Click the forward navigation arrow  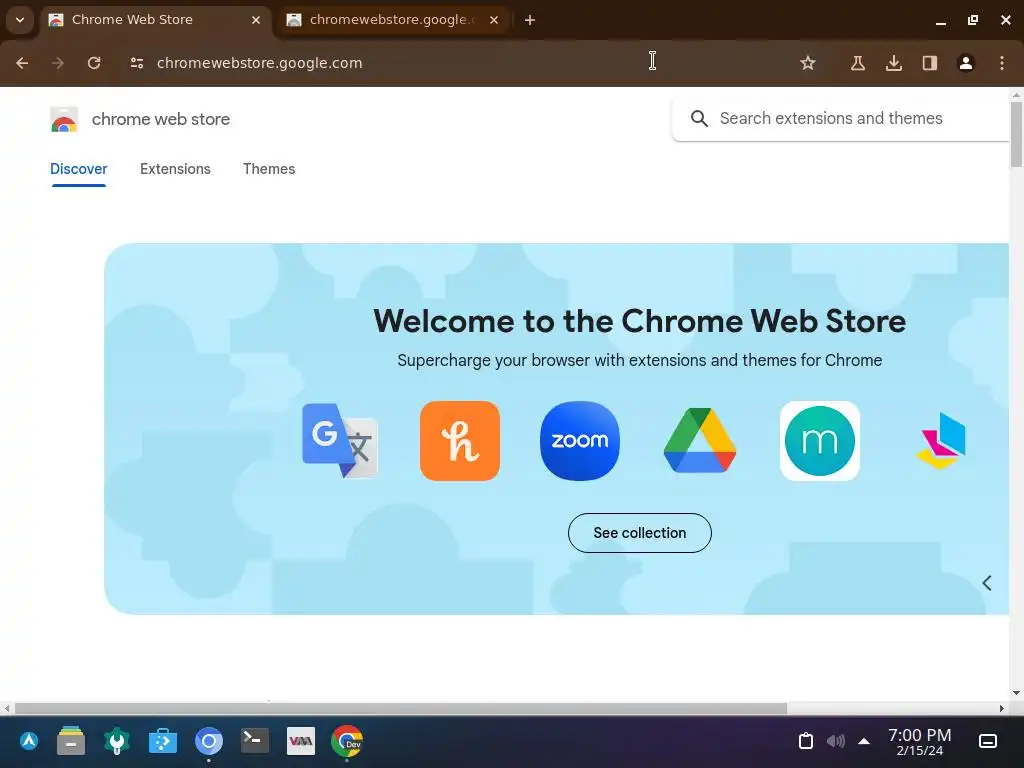click(x=57, y=63)
